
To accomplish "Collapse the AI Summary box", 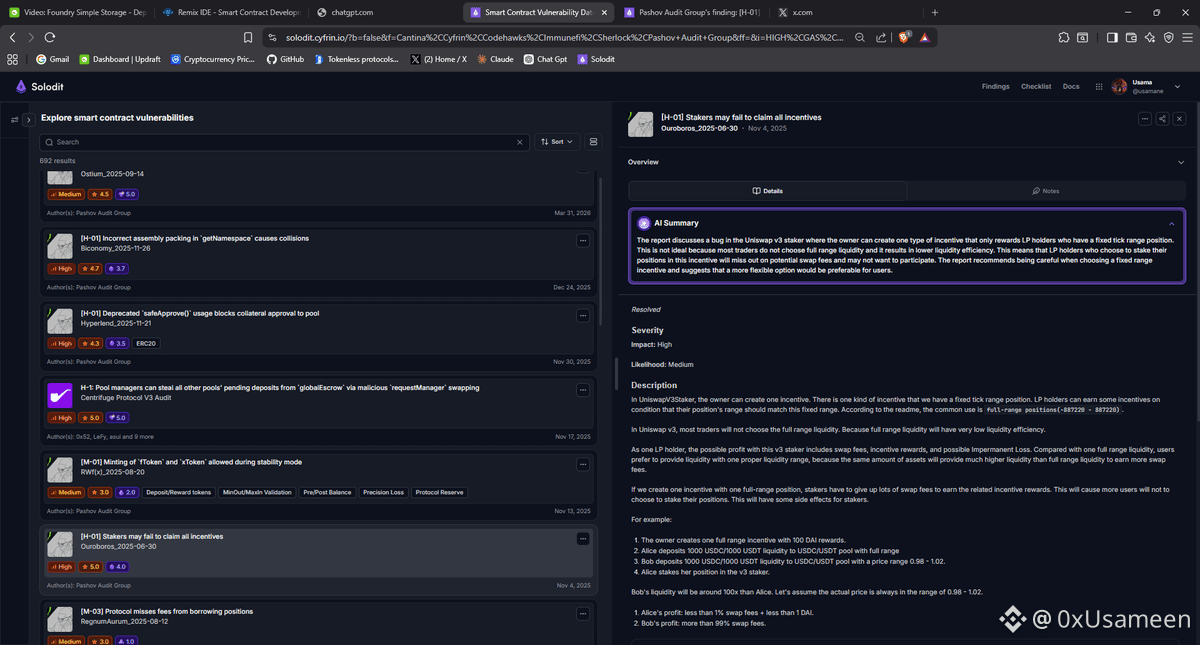I will point(1172,223).
